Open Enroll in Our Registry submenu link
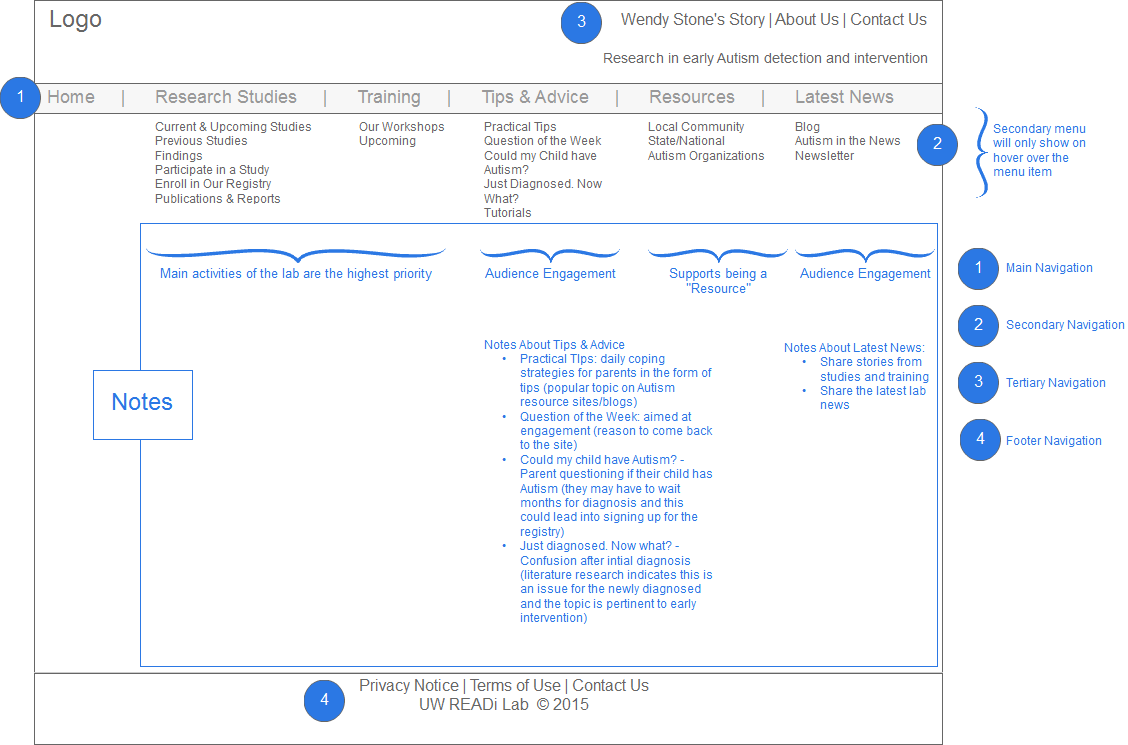This screenshot has height=745, width=1128. [213, 184]
